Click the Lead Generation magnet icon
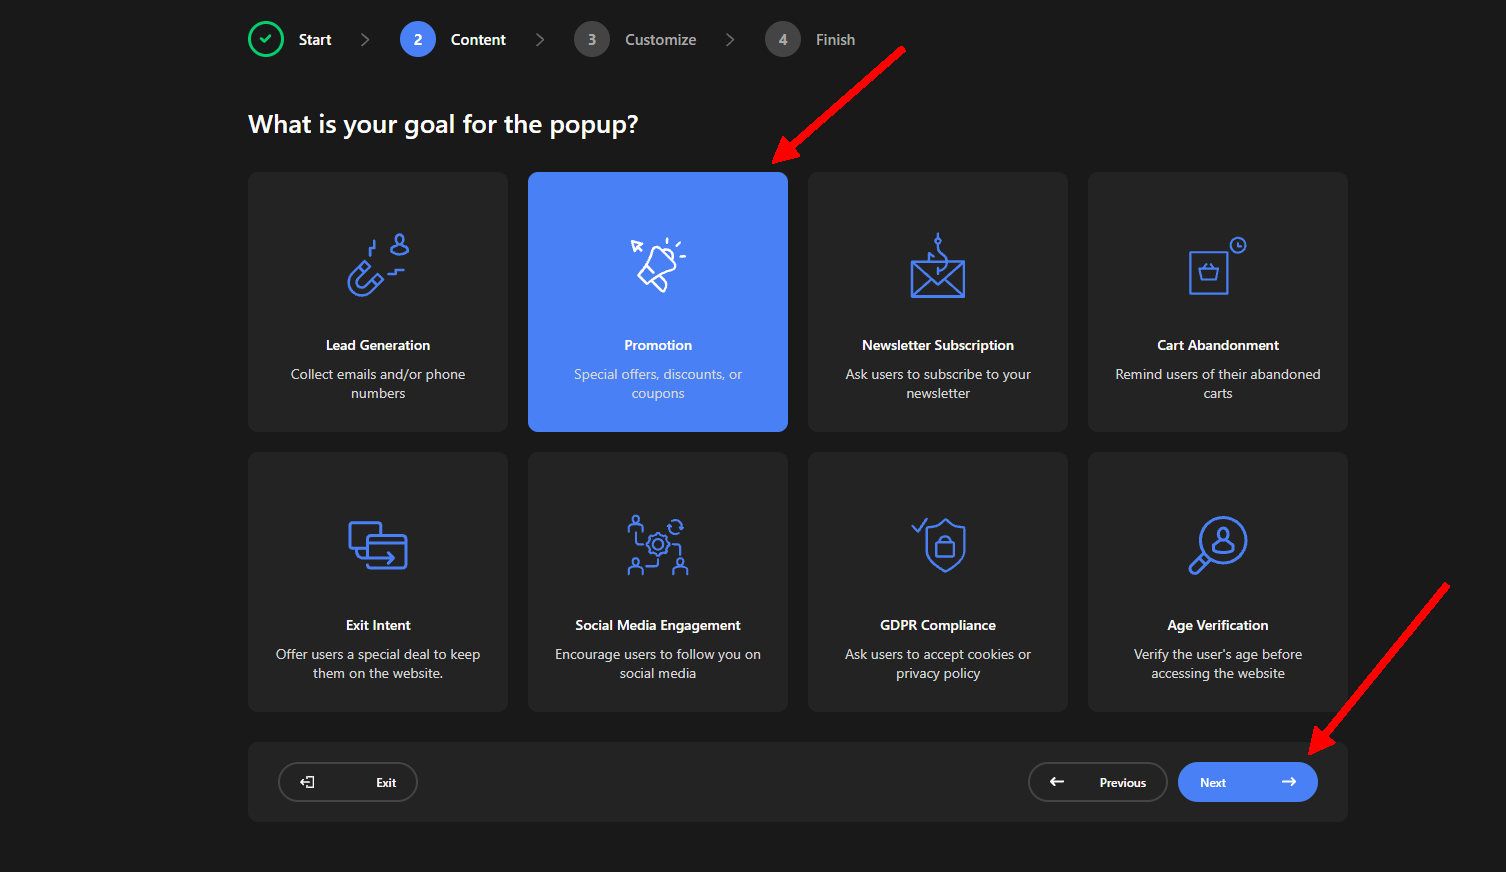This screenshot has height=872, width=1506. pyautogui.click(x=378, y=265)
